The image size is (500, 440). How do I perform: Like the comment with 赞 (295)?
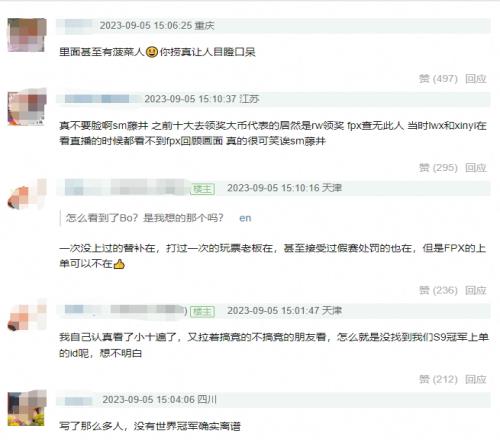pyautogui.click(x=438, y=168)
